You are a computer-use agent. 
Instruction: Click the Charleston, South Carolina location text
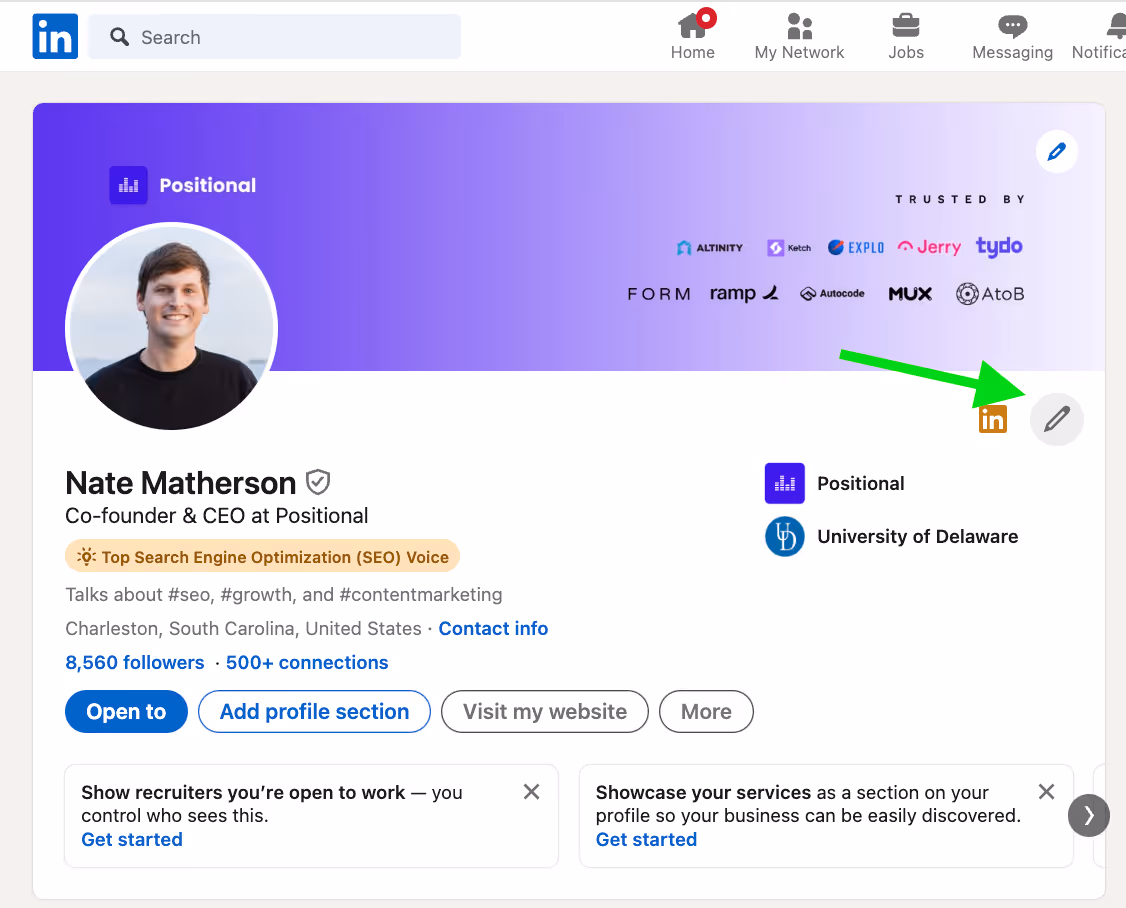pyautogui.click(x=243, y=629)
